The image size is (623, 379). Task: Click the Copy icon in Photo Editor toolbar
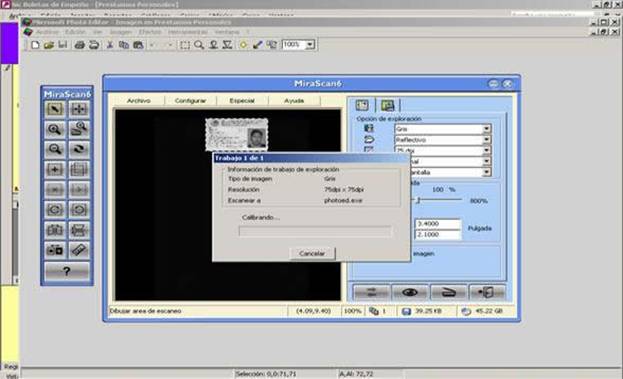[x=124, y=44]
